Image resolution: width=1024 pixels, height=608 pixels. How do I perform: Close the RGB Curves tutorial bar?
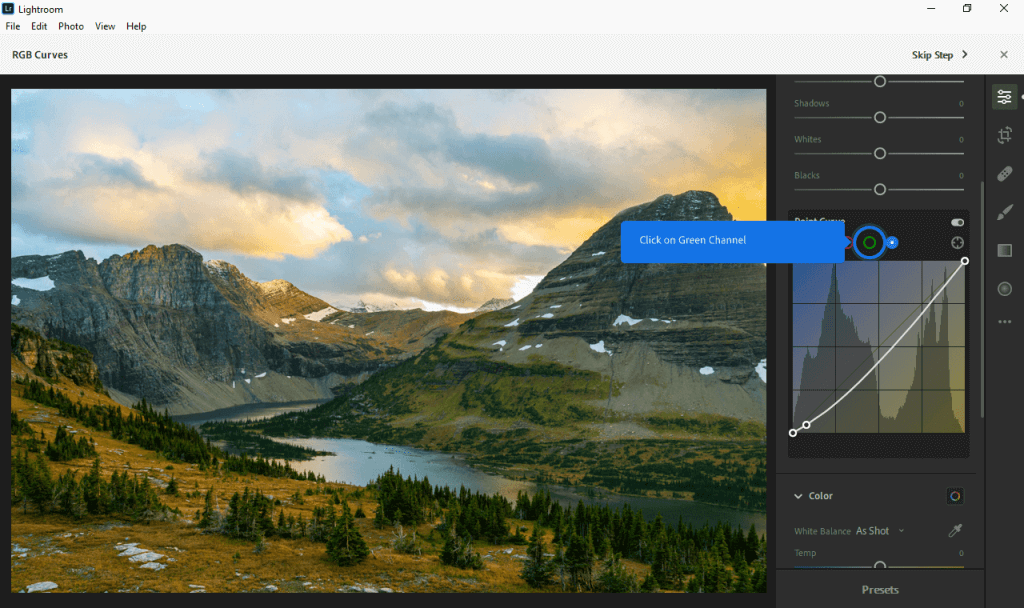click(1004, 55)
